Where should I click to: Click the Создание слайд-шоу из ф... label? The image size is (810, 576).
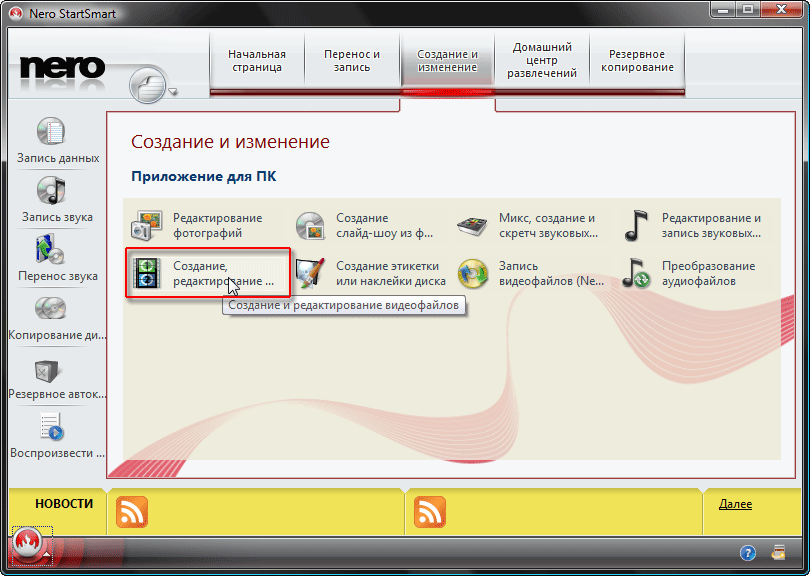[384, 226]
